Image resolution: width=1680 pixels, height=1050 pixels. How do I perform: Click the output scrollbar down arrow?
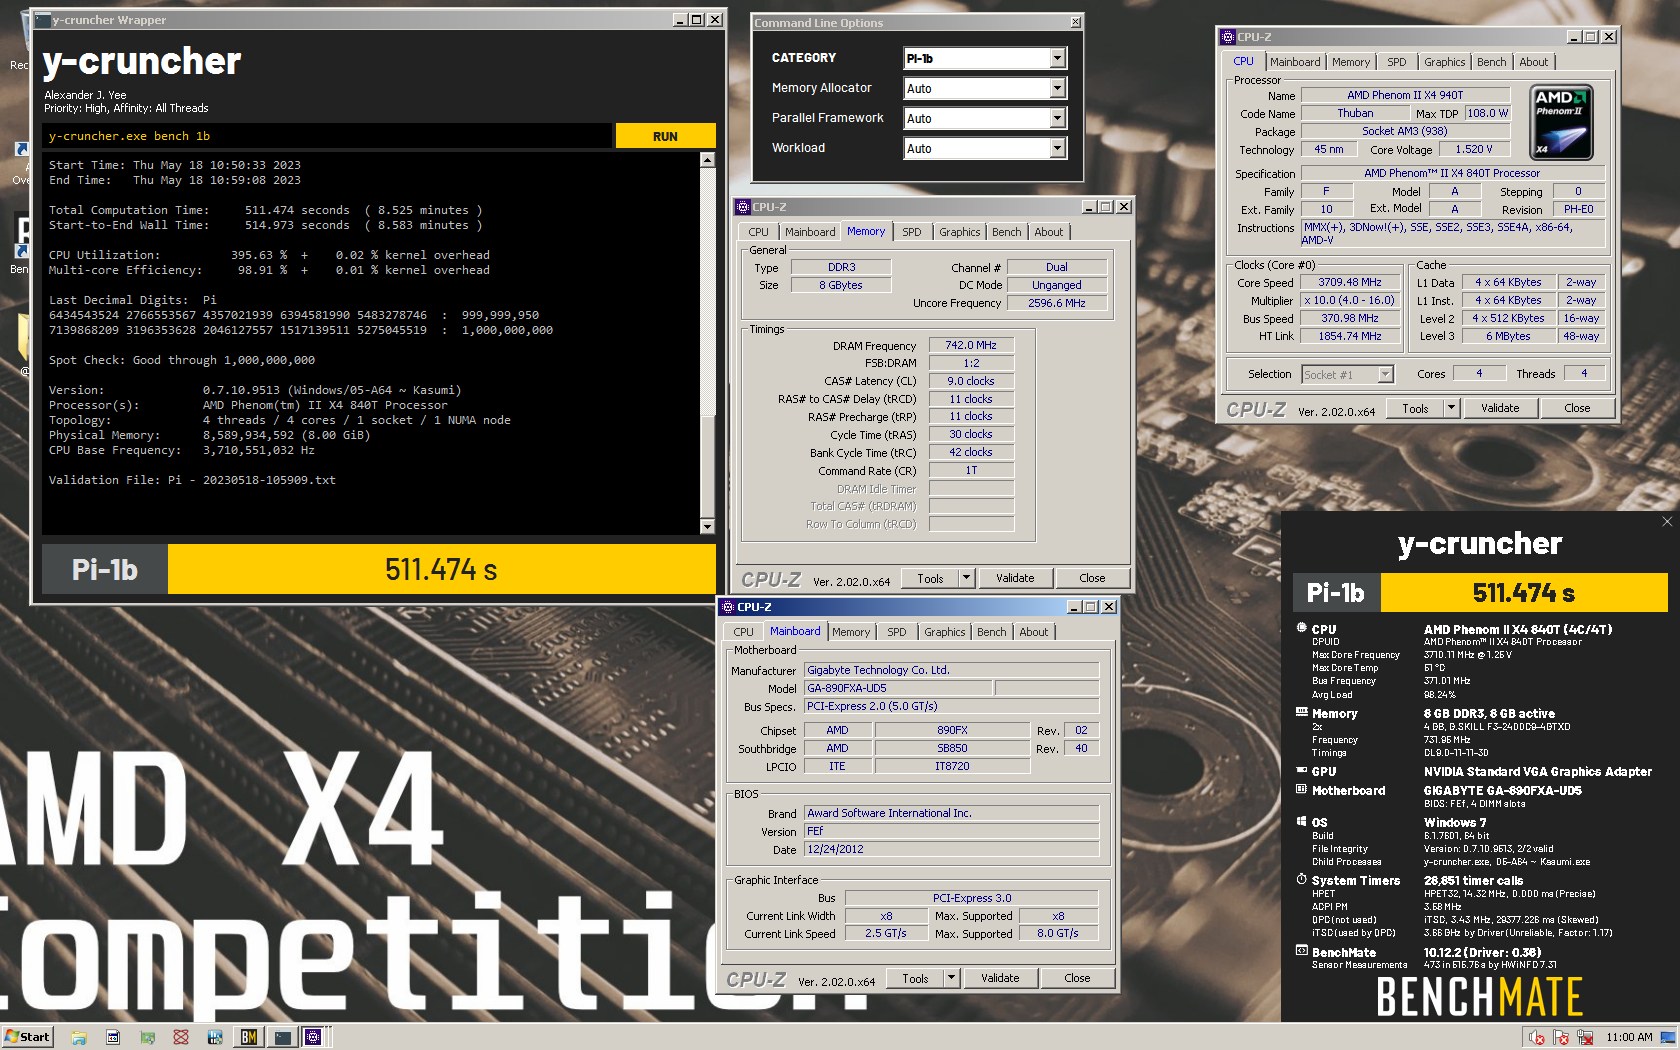point(708,526)
